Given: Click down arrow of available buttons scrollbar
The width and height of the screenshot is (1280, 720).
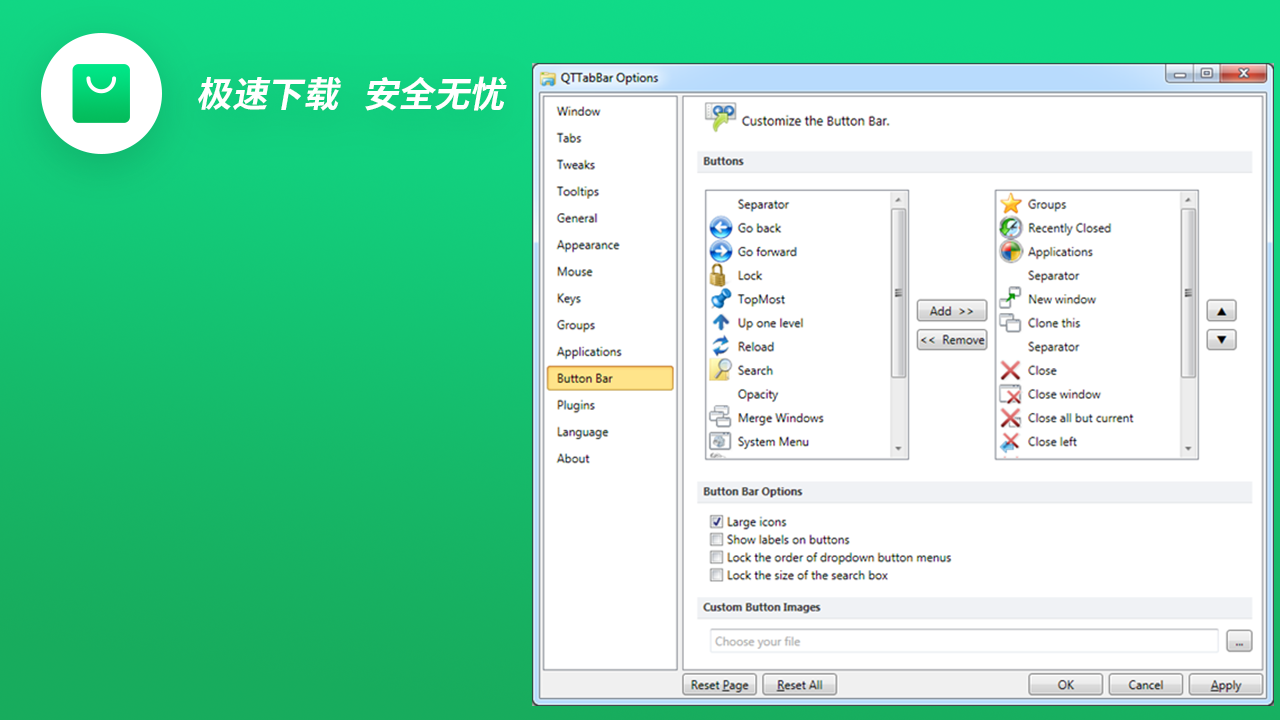Looking at the screenshot, I should click(898, 449).
